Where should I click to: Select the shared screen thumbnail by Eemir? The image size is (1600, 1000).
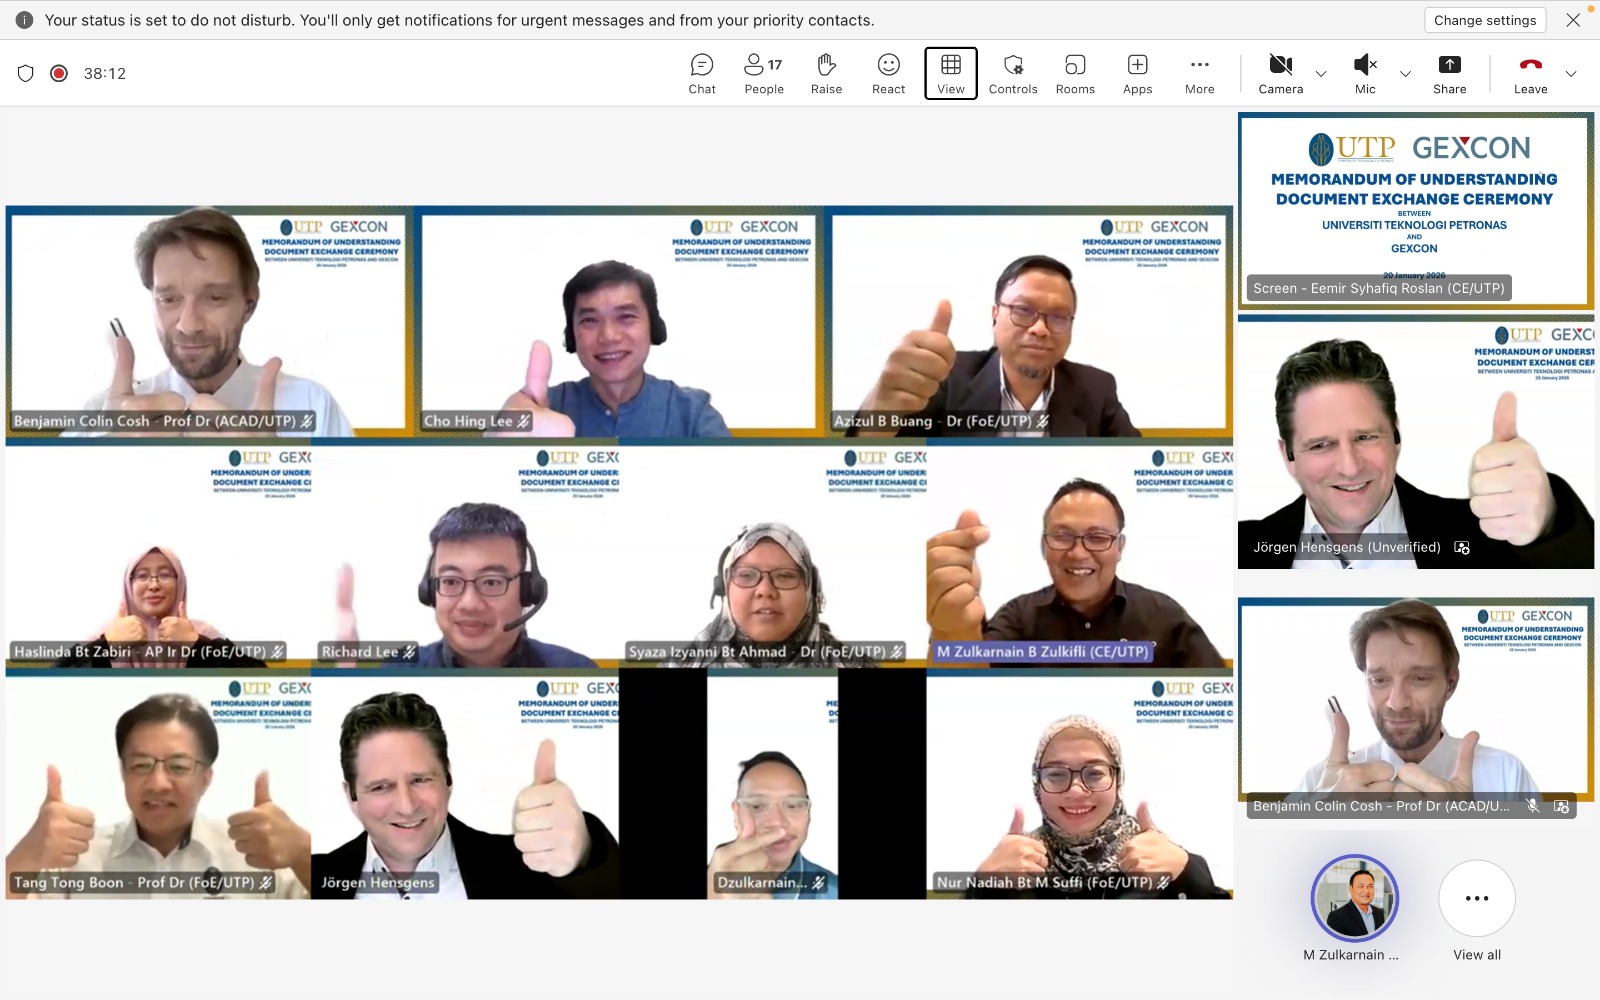1415,210
